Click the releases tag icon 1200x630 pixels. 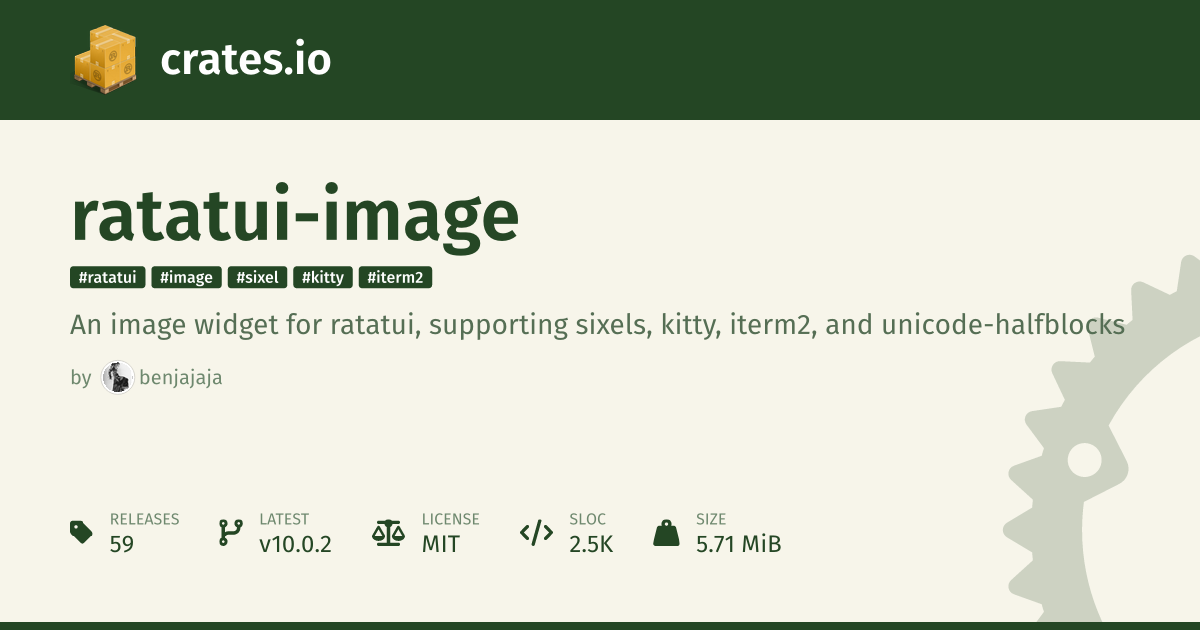[x=81, y=532]
